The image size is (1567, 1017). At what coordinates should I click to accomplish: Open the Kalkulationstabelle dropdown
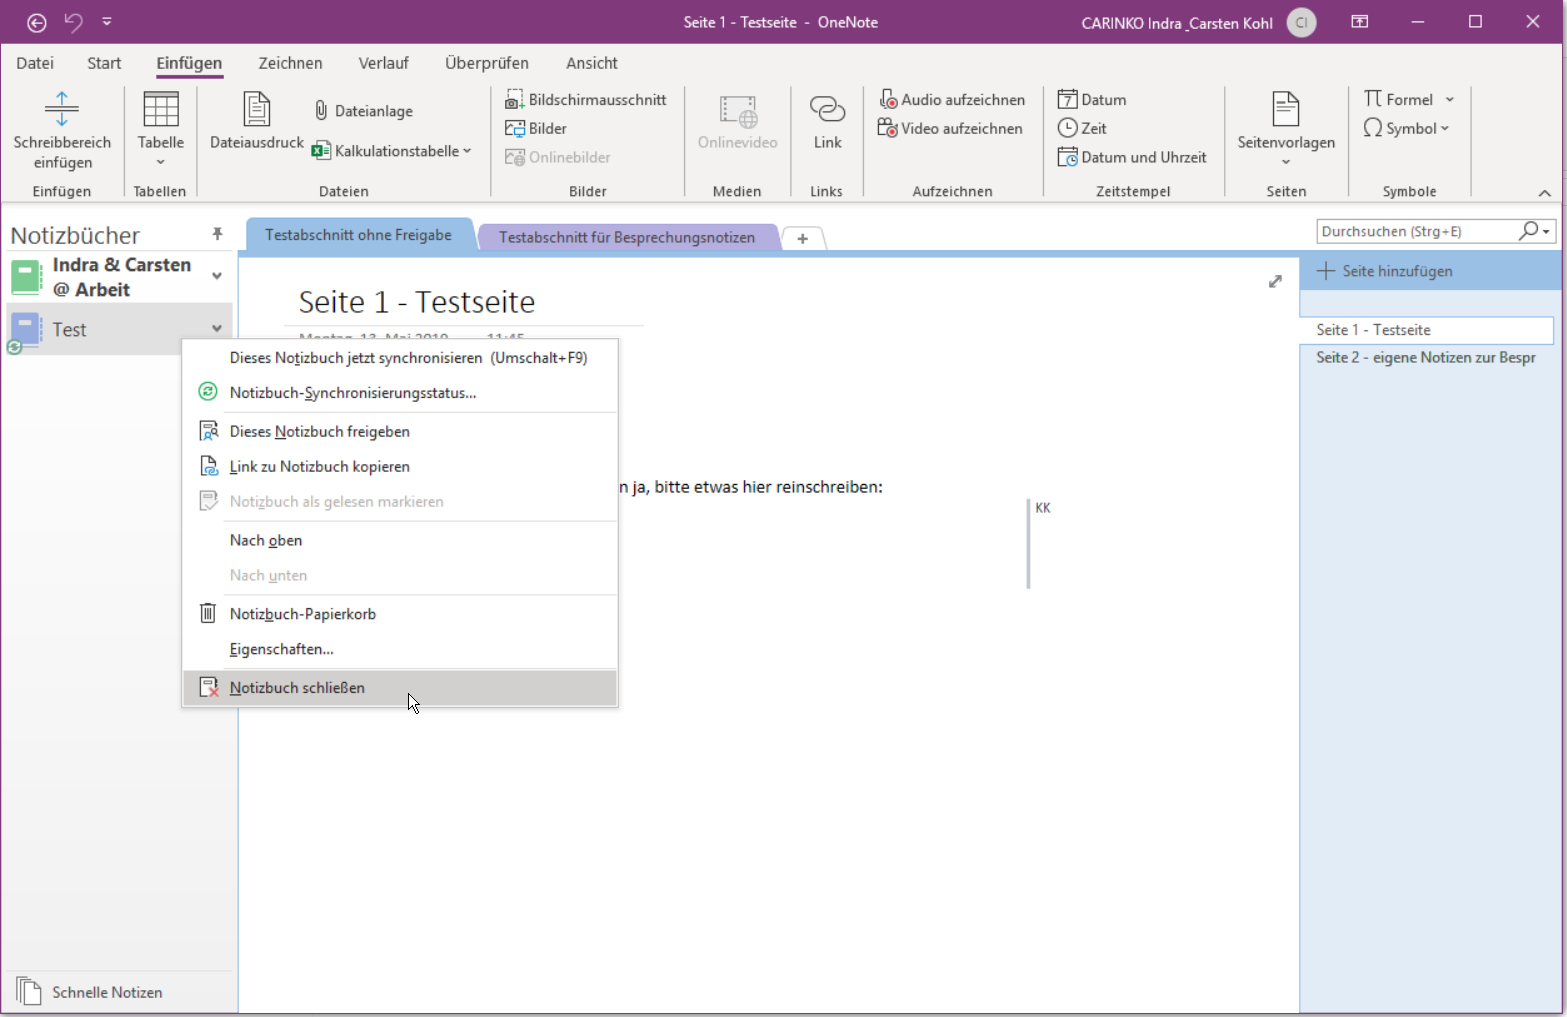[392, 151]
